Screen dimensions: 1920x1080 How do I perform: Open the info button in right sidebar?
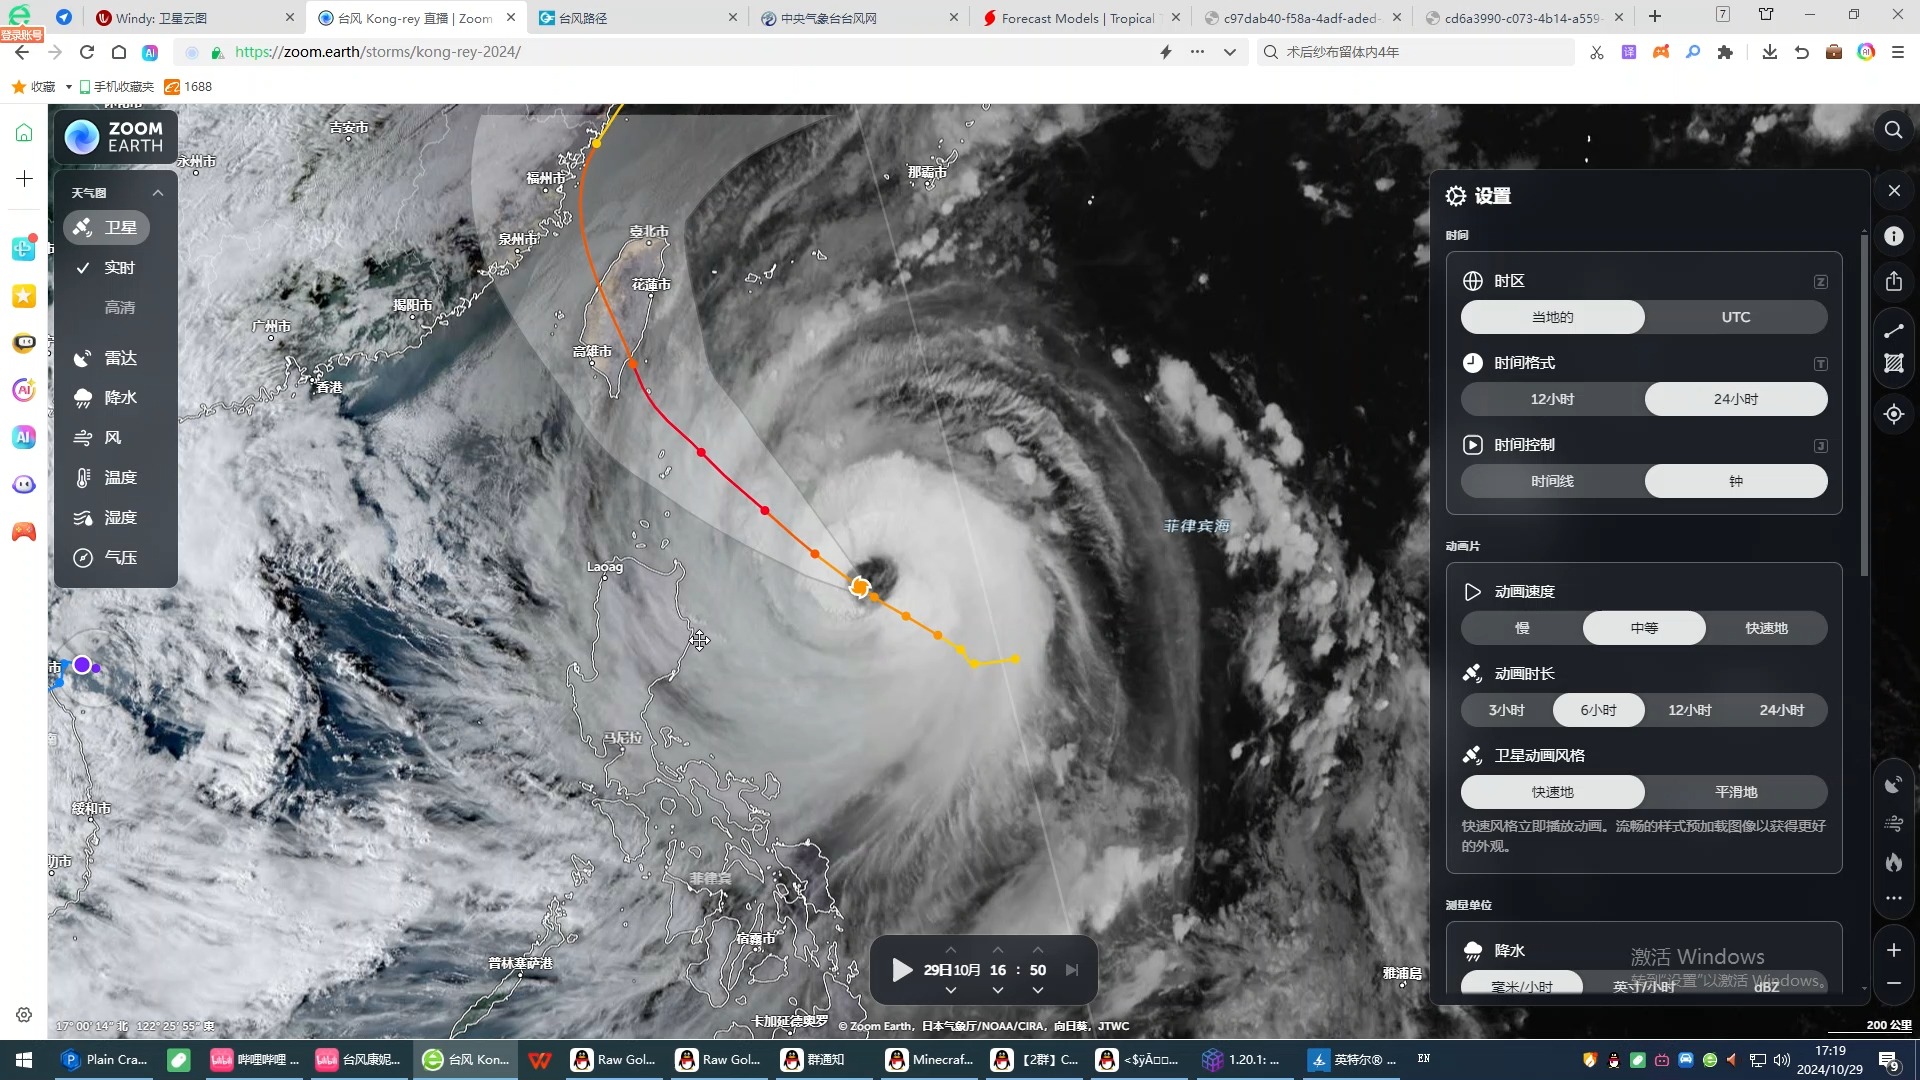[1894, 236]
